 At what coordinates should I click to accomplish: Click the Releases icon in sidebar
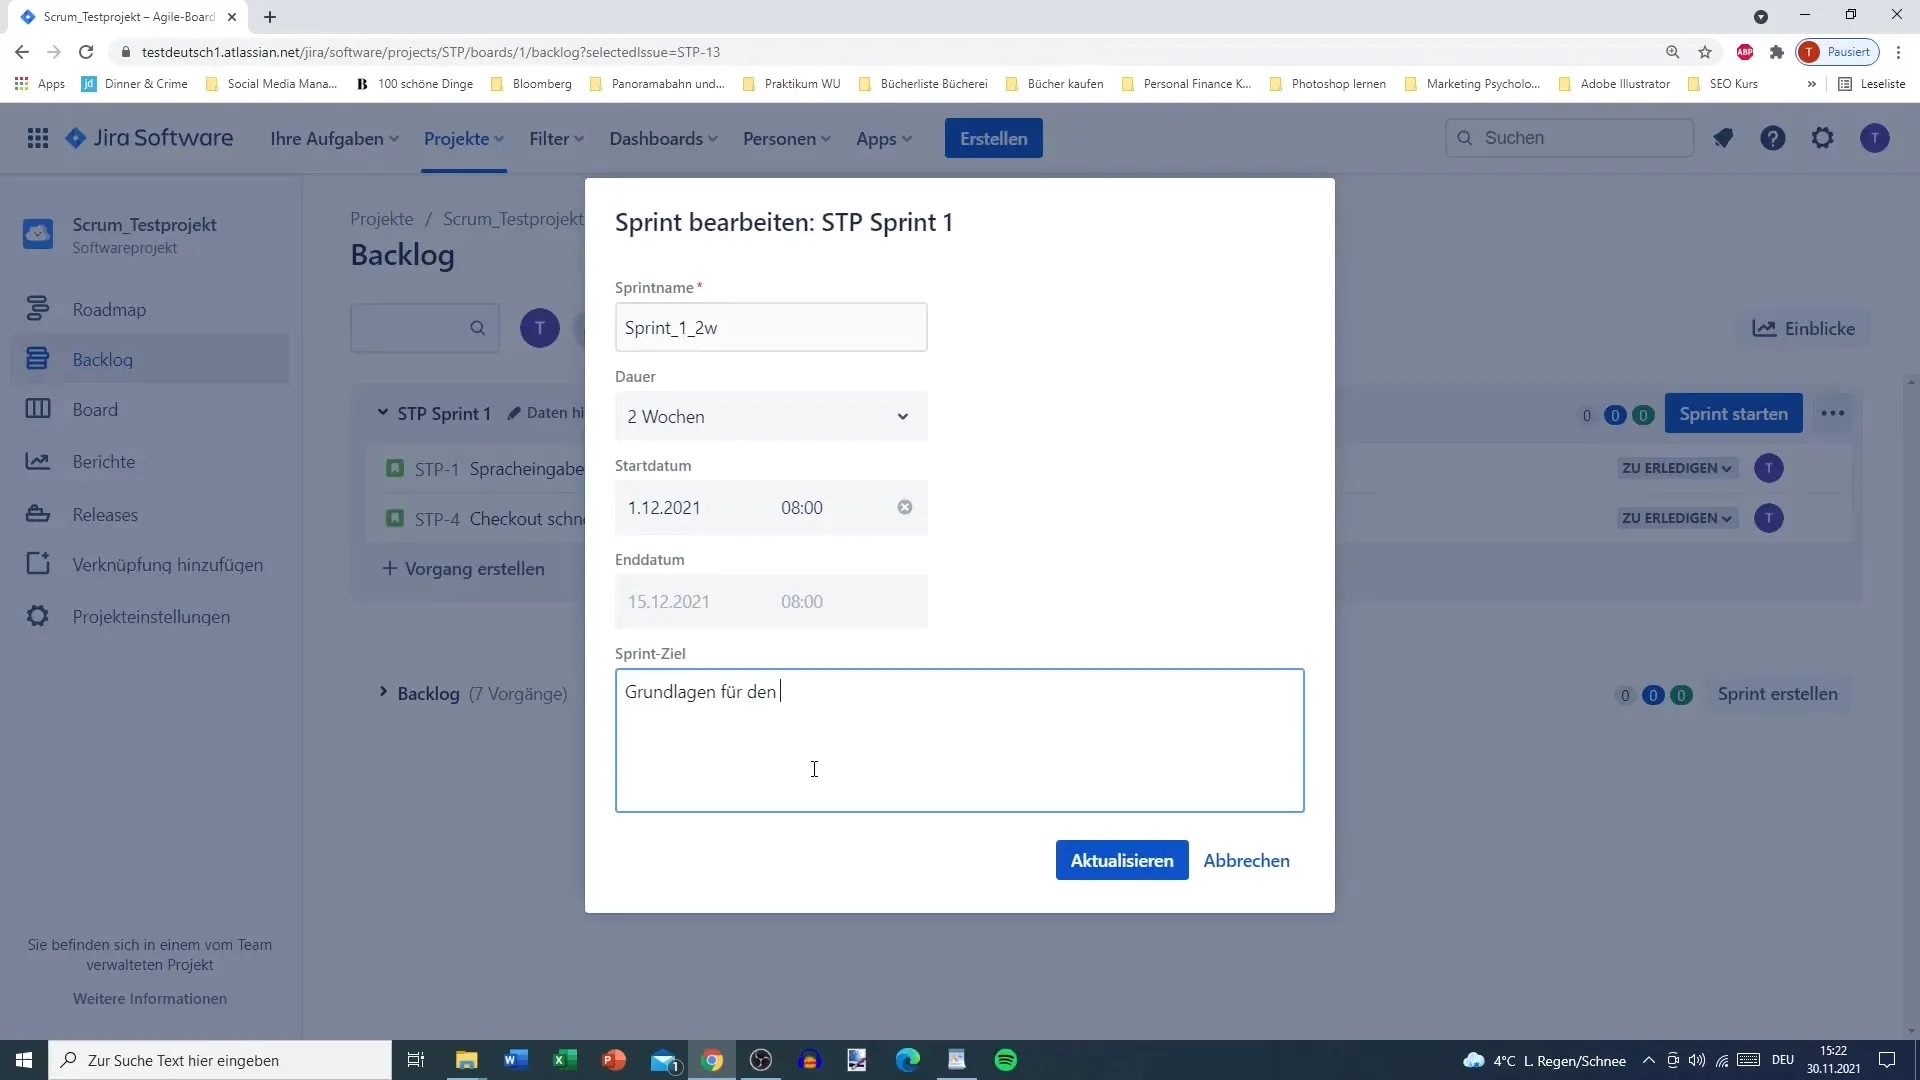(x=38, y=513)
